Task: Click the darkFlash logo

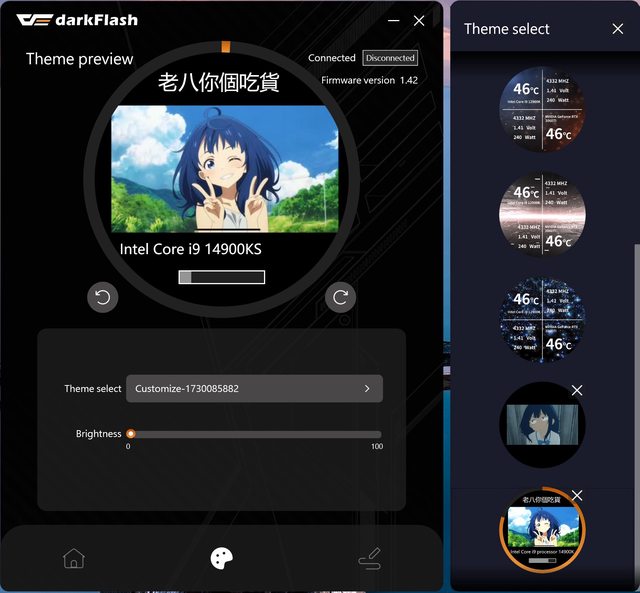Action: tap(82, 20)
